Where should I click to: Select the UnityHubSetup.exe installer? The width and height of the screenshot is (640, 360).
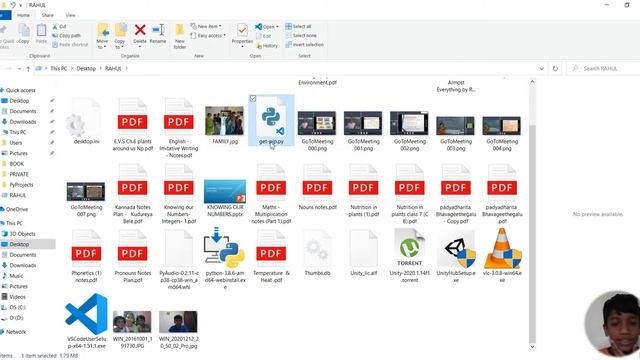pyautogui.click(x=456, y=255)
